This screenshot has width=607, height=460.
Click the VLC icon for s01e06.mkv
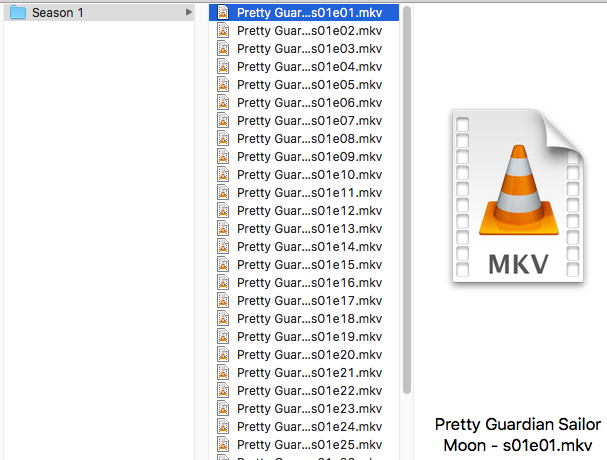coord(223,103)
